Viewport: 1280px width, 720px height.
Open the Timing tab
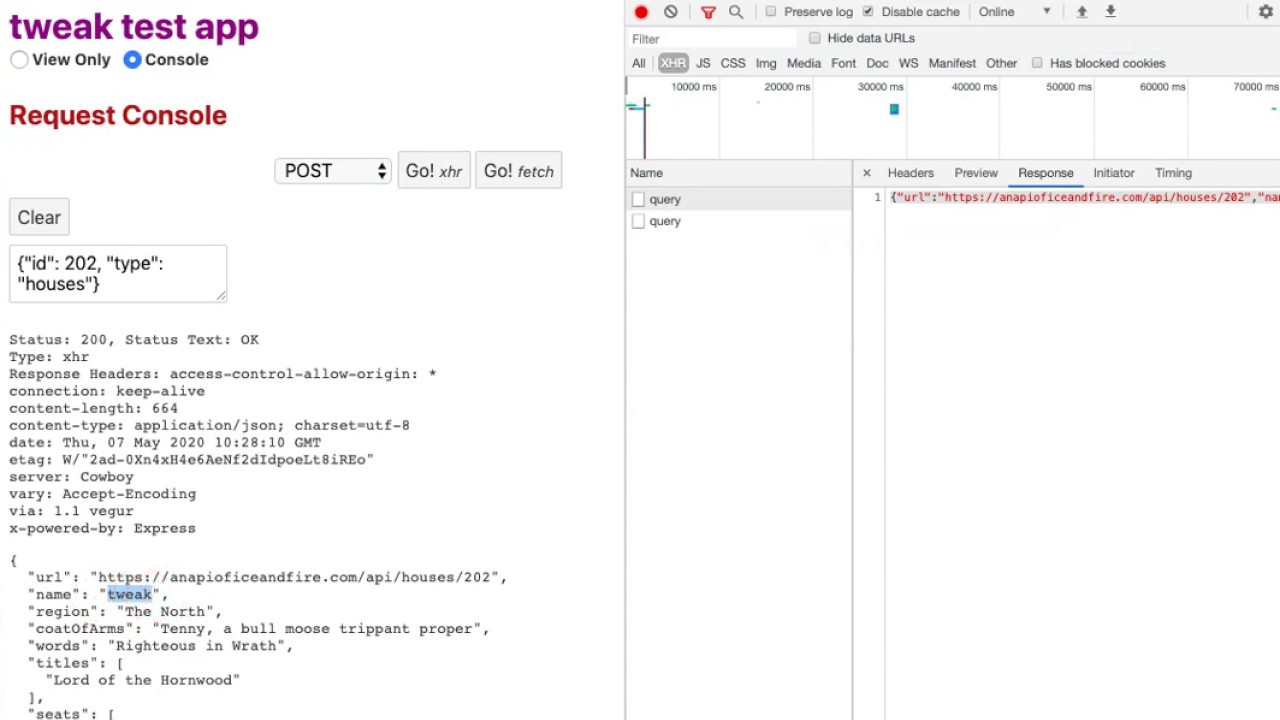(x=1173, y=173)
